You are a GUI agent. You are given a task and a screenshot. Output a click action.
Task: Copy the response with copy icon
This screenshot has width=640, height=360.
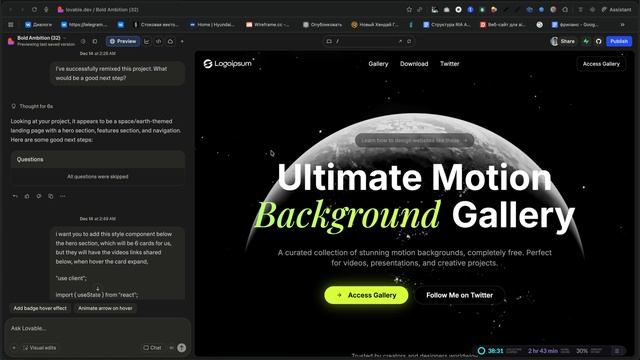coord(51,196)
